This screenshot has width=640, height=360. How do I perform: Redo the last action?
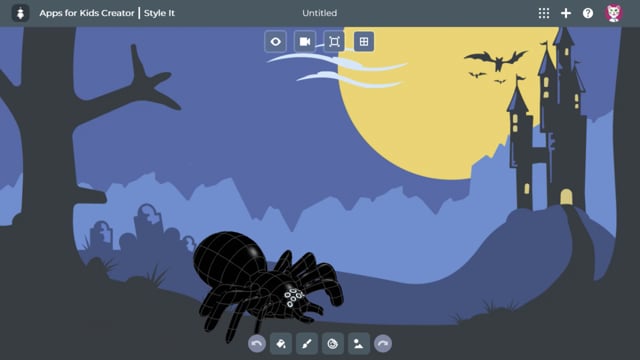pos(383,344)
